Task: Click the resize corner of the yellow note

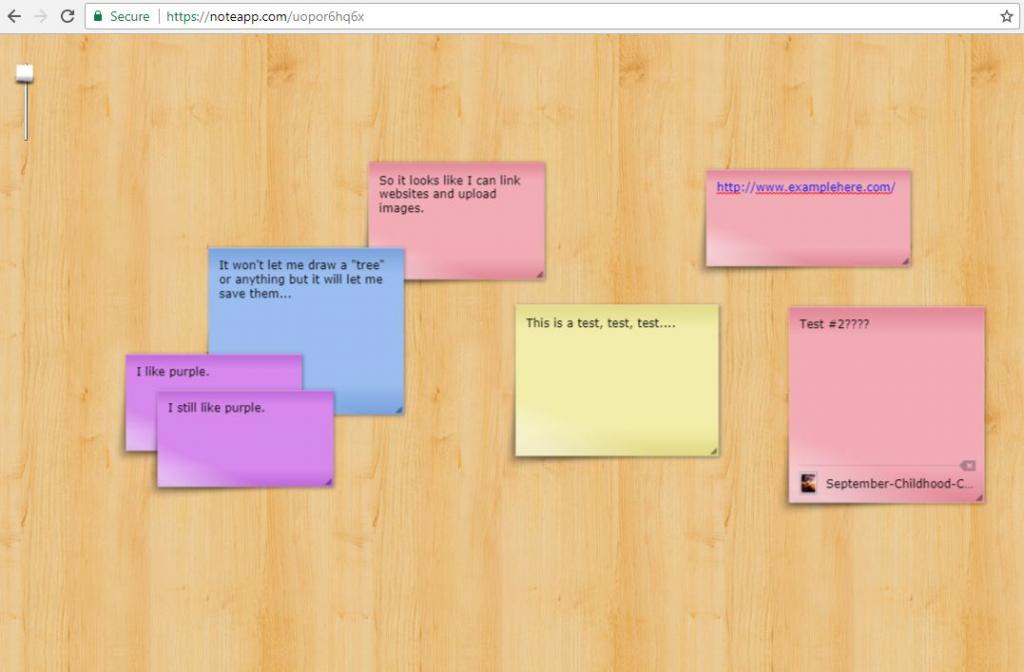Action: pos(713,451)
